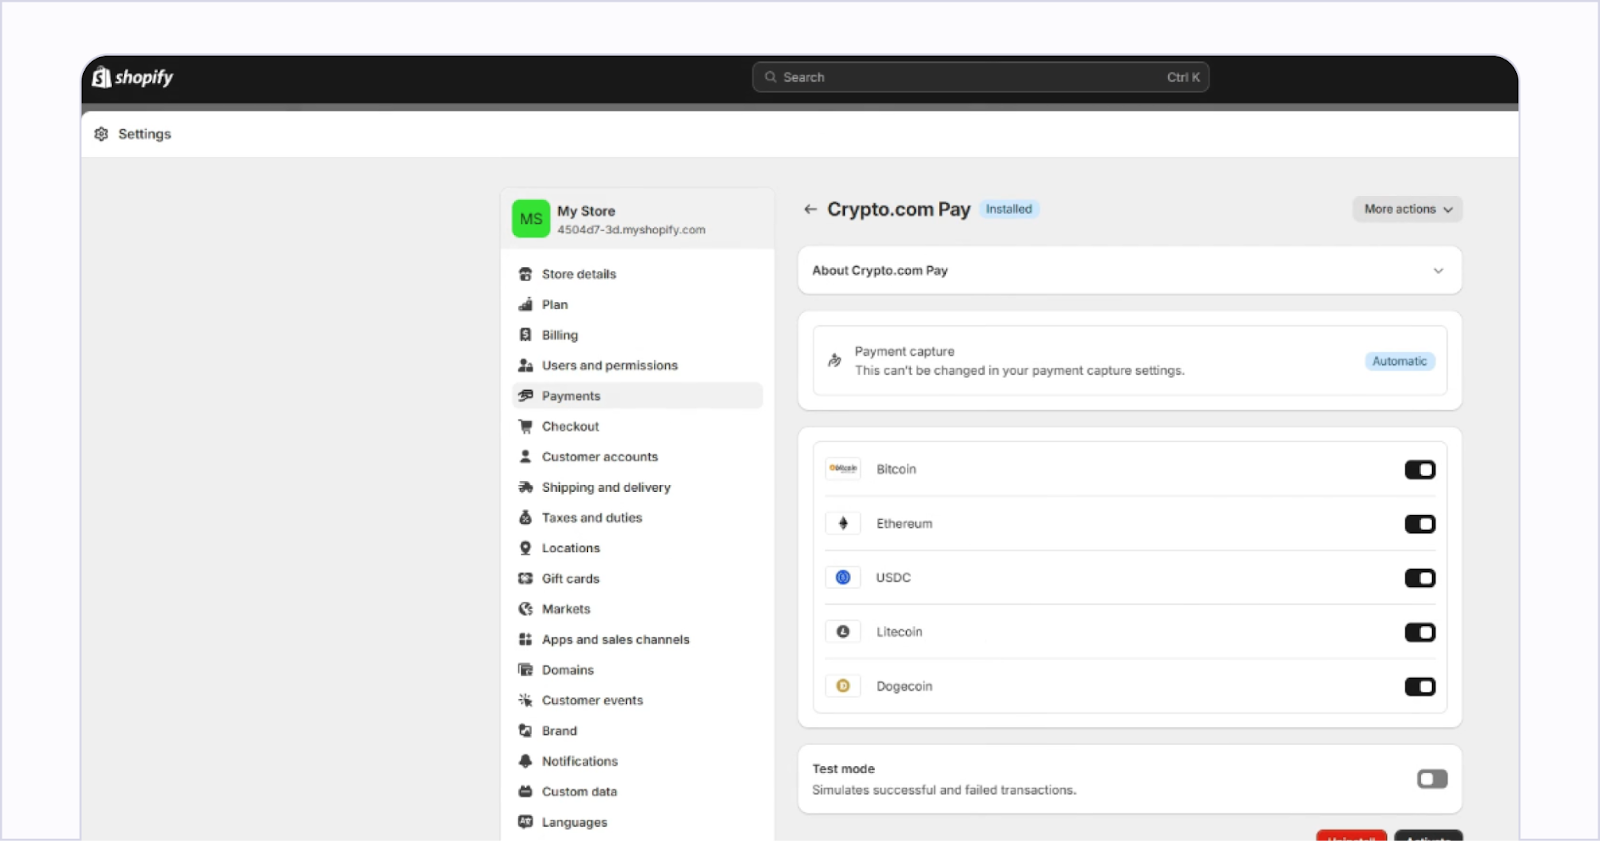Viewport: 1600px width, 841px height.
Task: Click the Settings header label
Action: coord(145,134)
